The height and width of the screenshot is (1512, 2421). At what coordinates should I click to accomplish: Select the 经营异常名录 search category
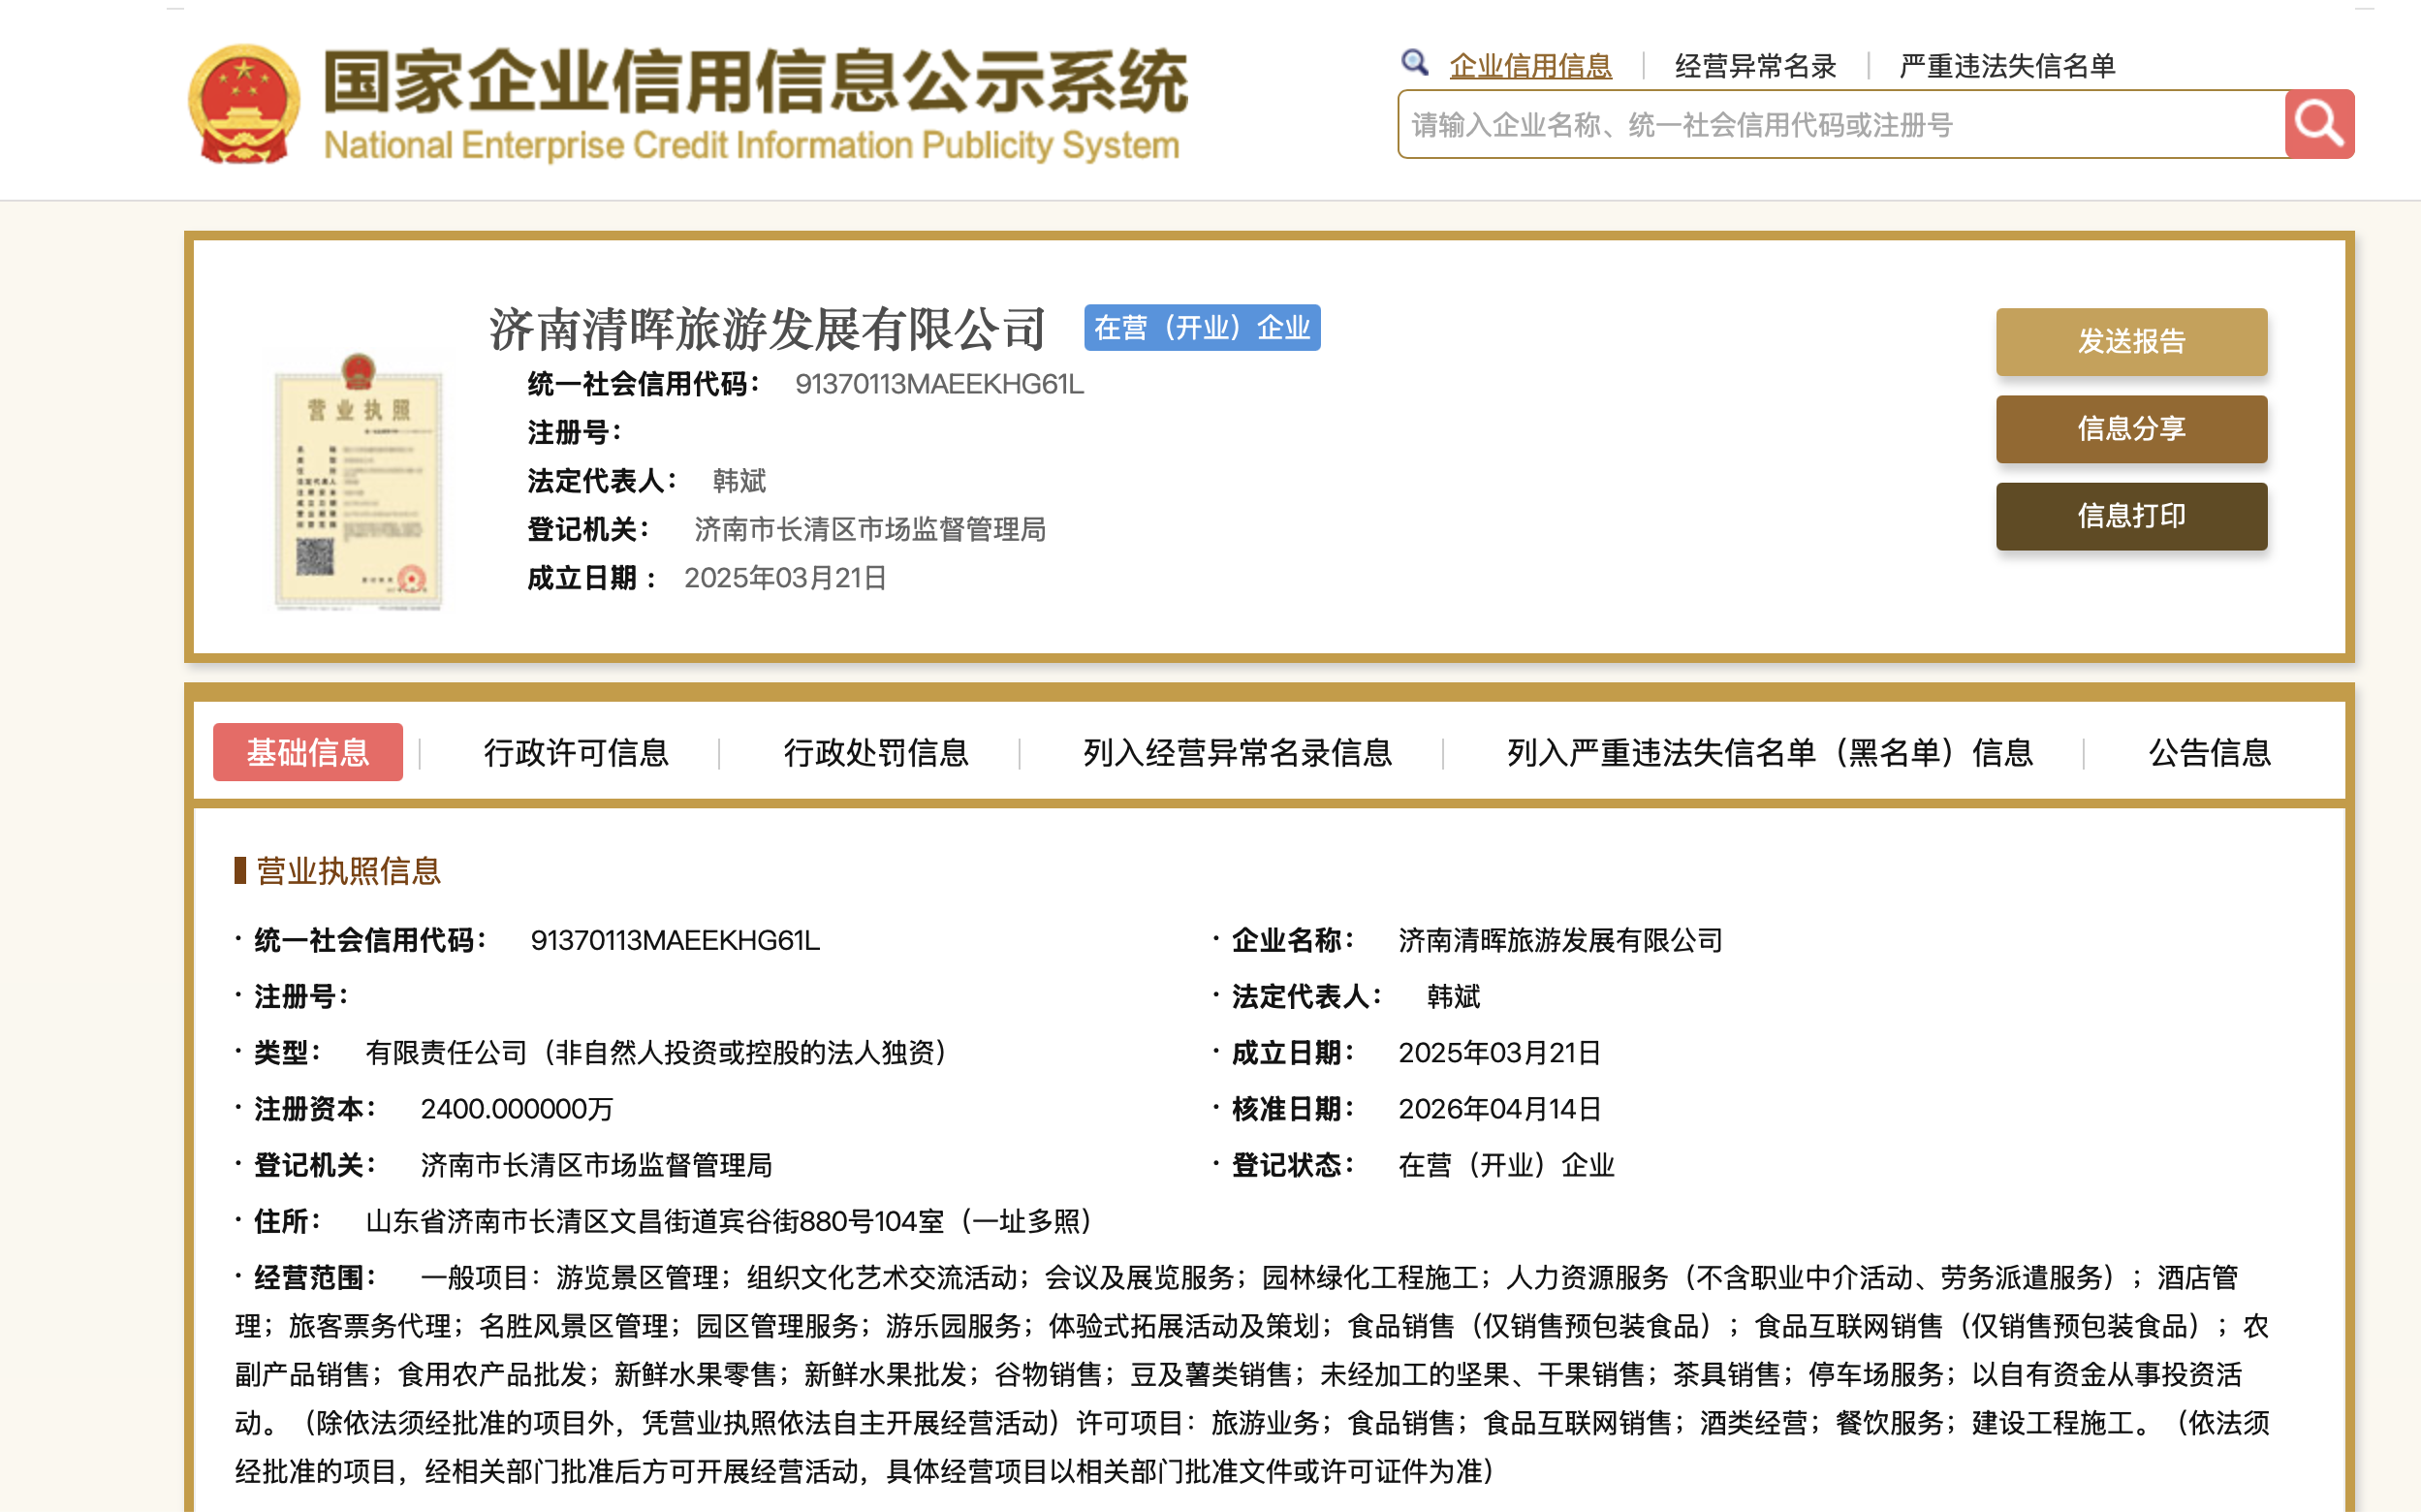[x=1755, y=66]
